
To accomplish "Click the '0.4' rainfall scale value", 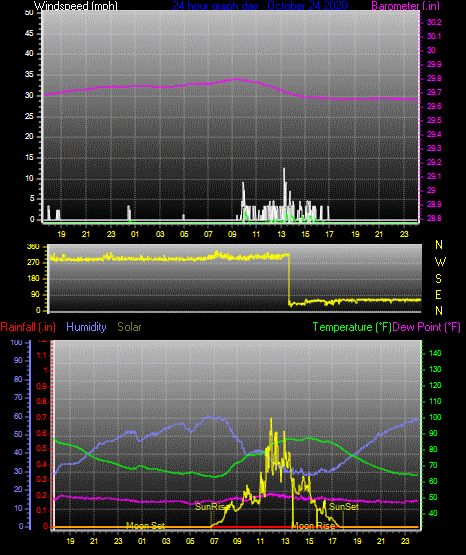I will [42, 464].
